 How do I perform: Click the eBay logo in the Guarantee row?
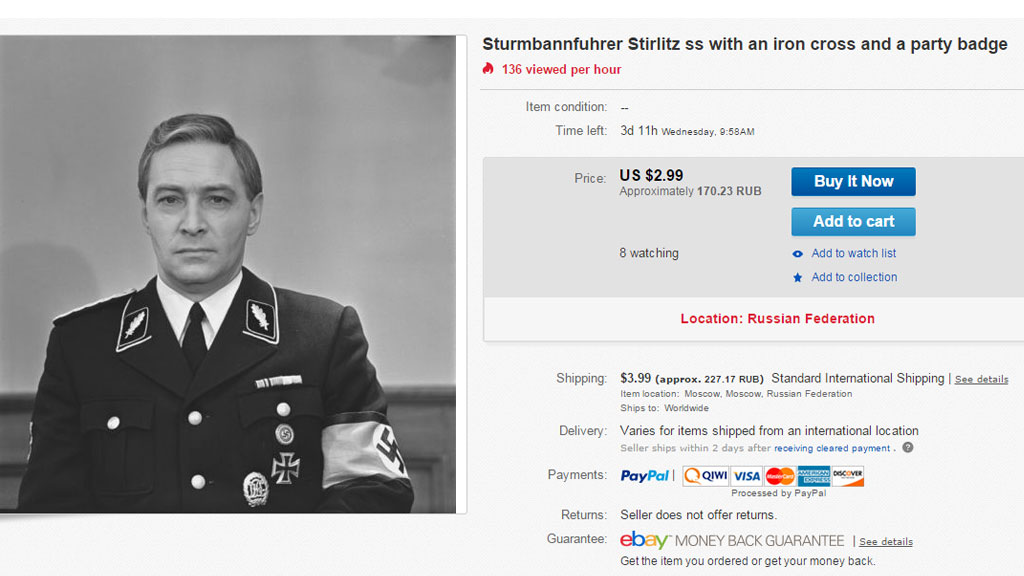point(644,540)
